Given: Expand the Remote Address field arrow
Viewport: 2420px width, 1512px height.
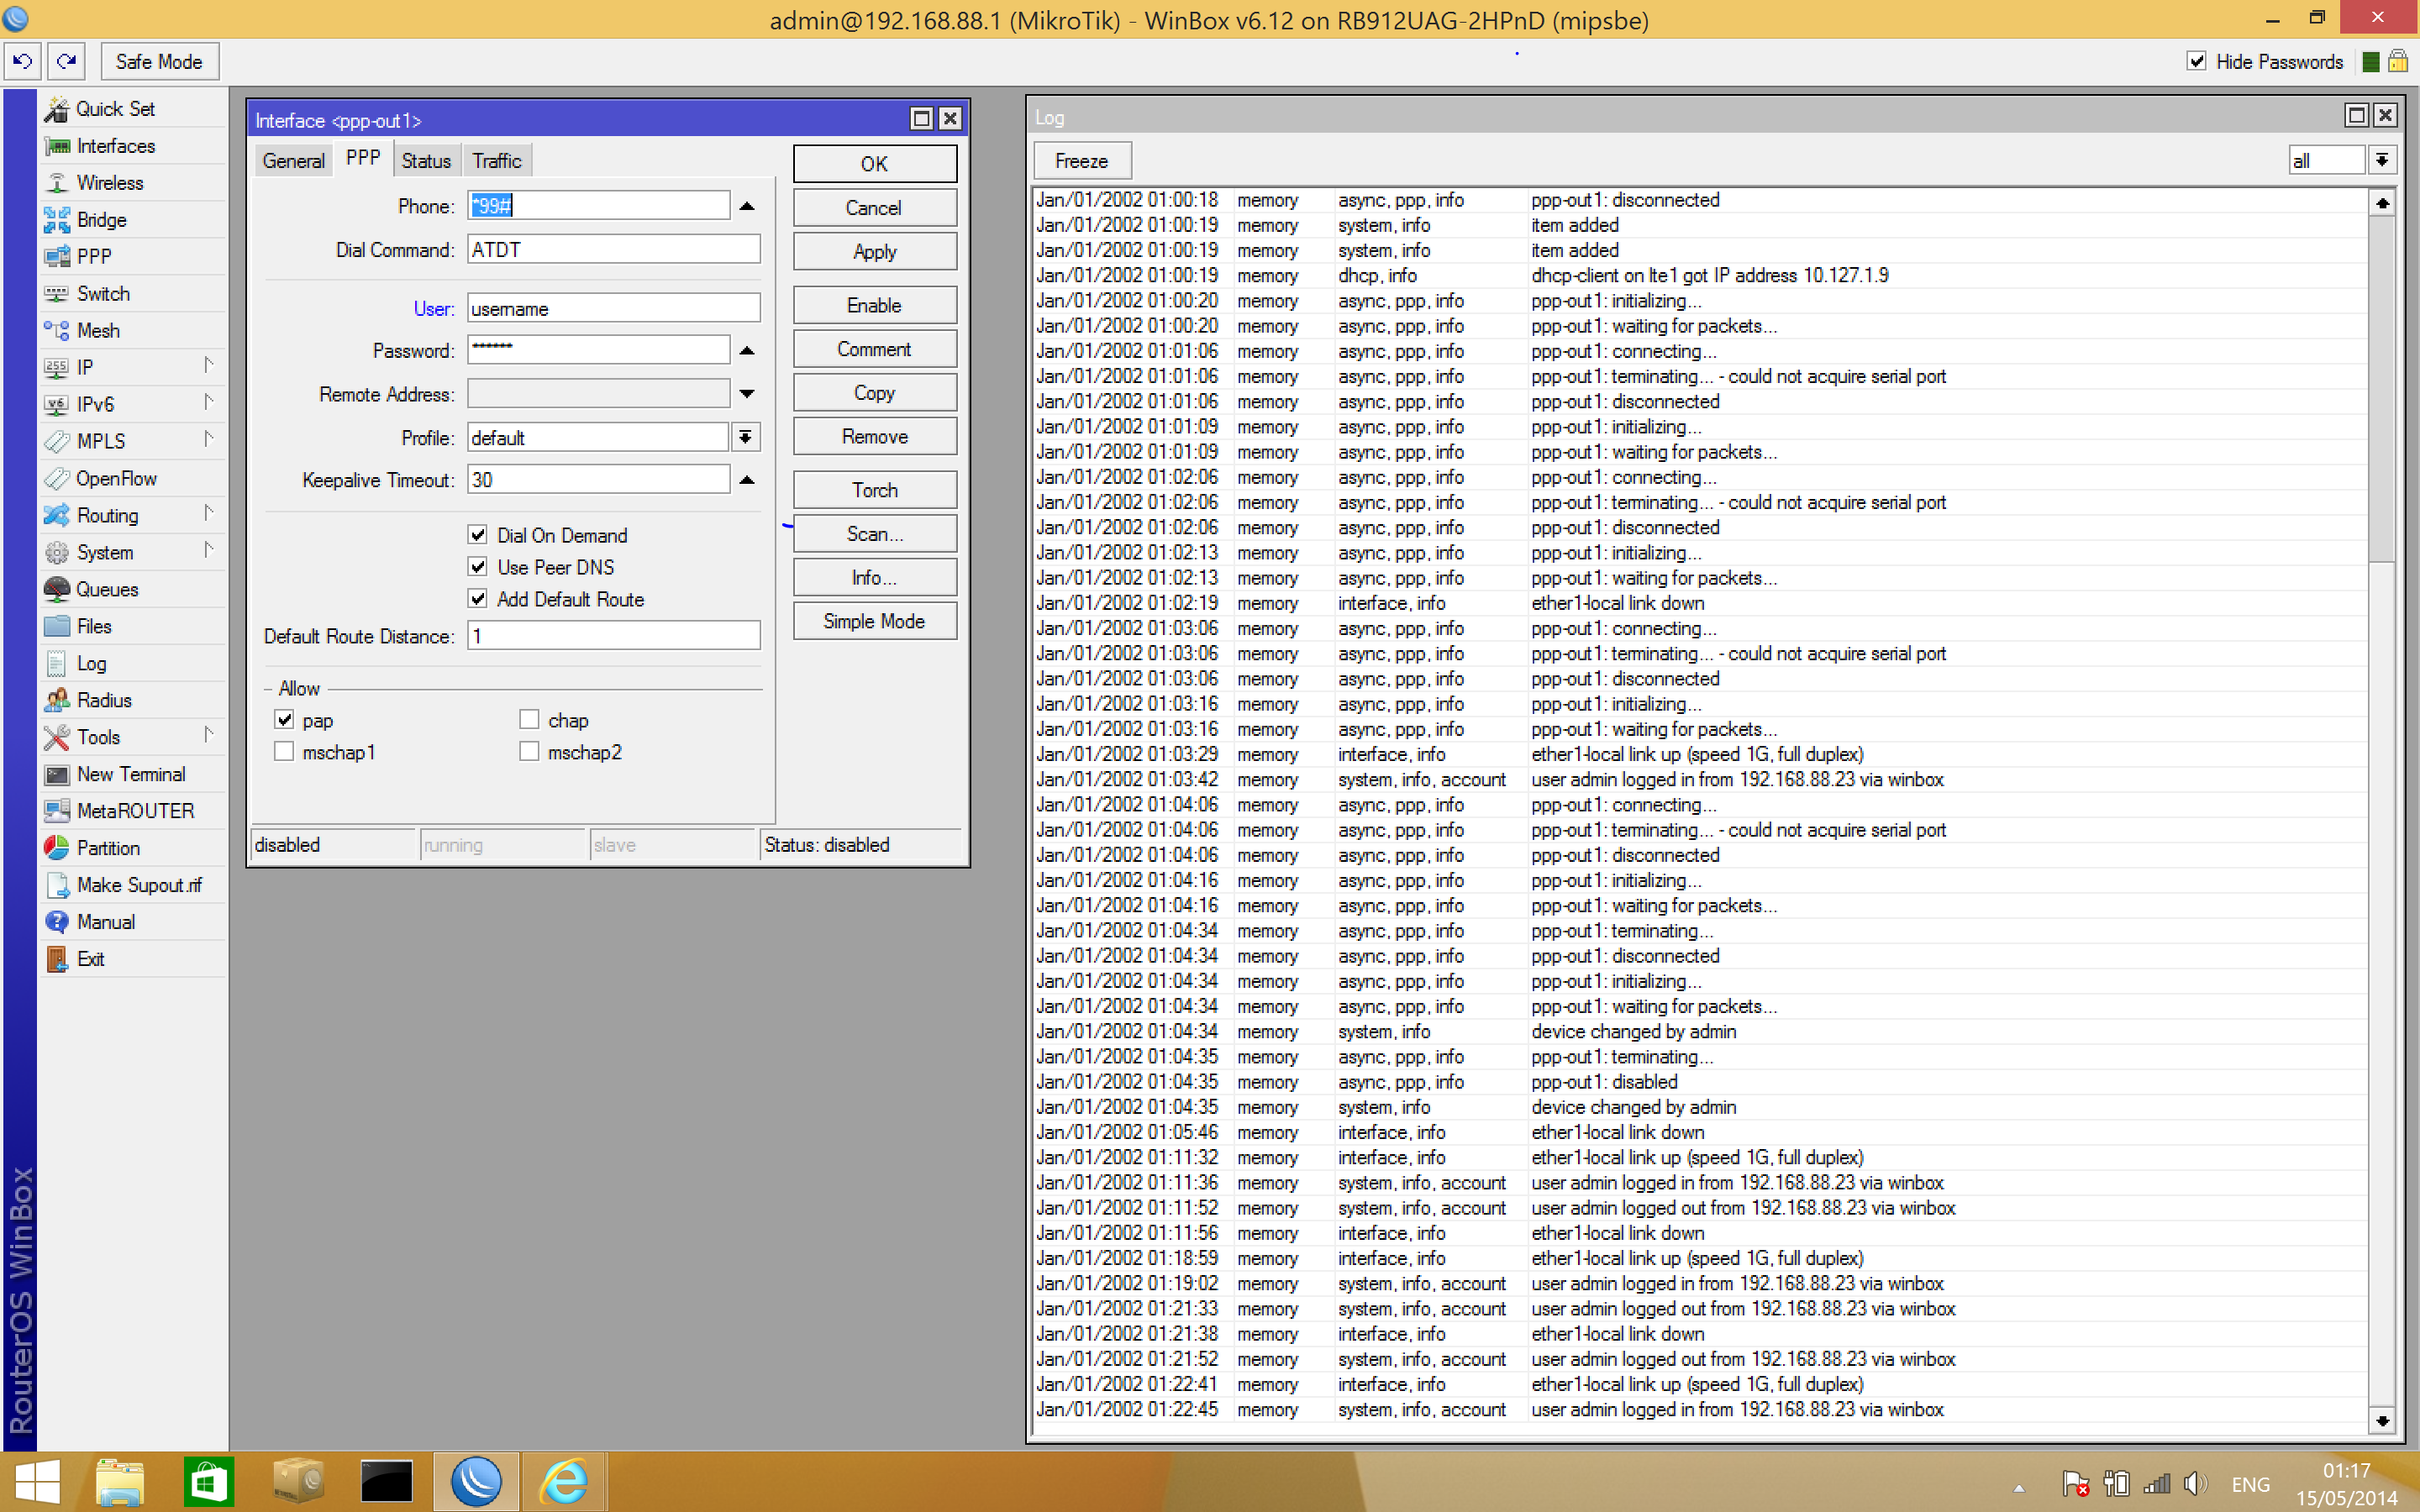Looking at the screenshot, I should tap(747, 395).
